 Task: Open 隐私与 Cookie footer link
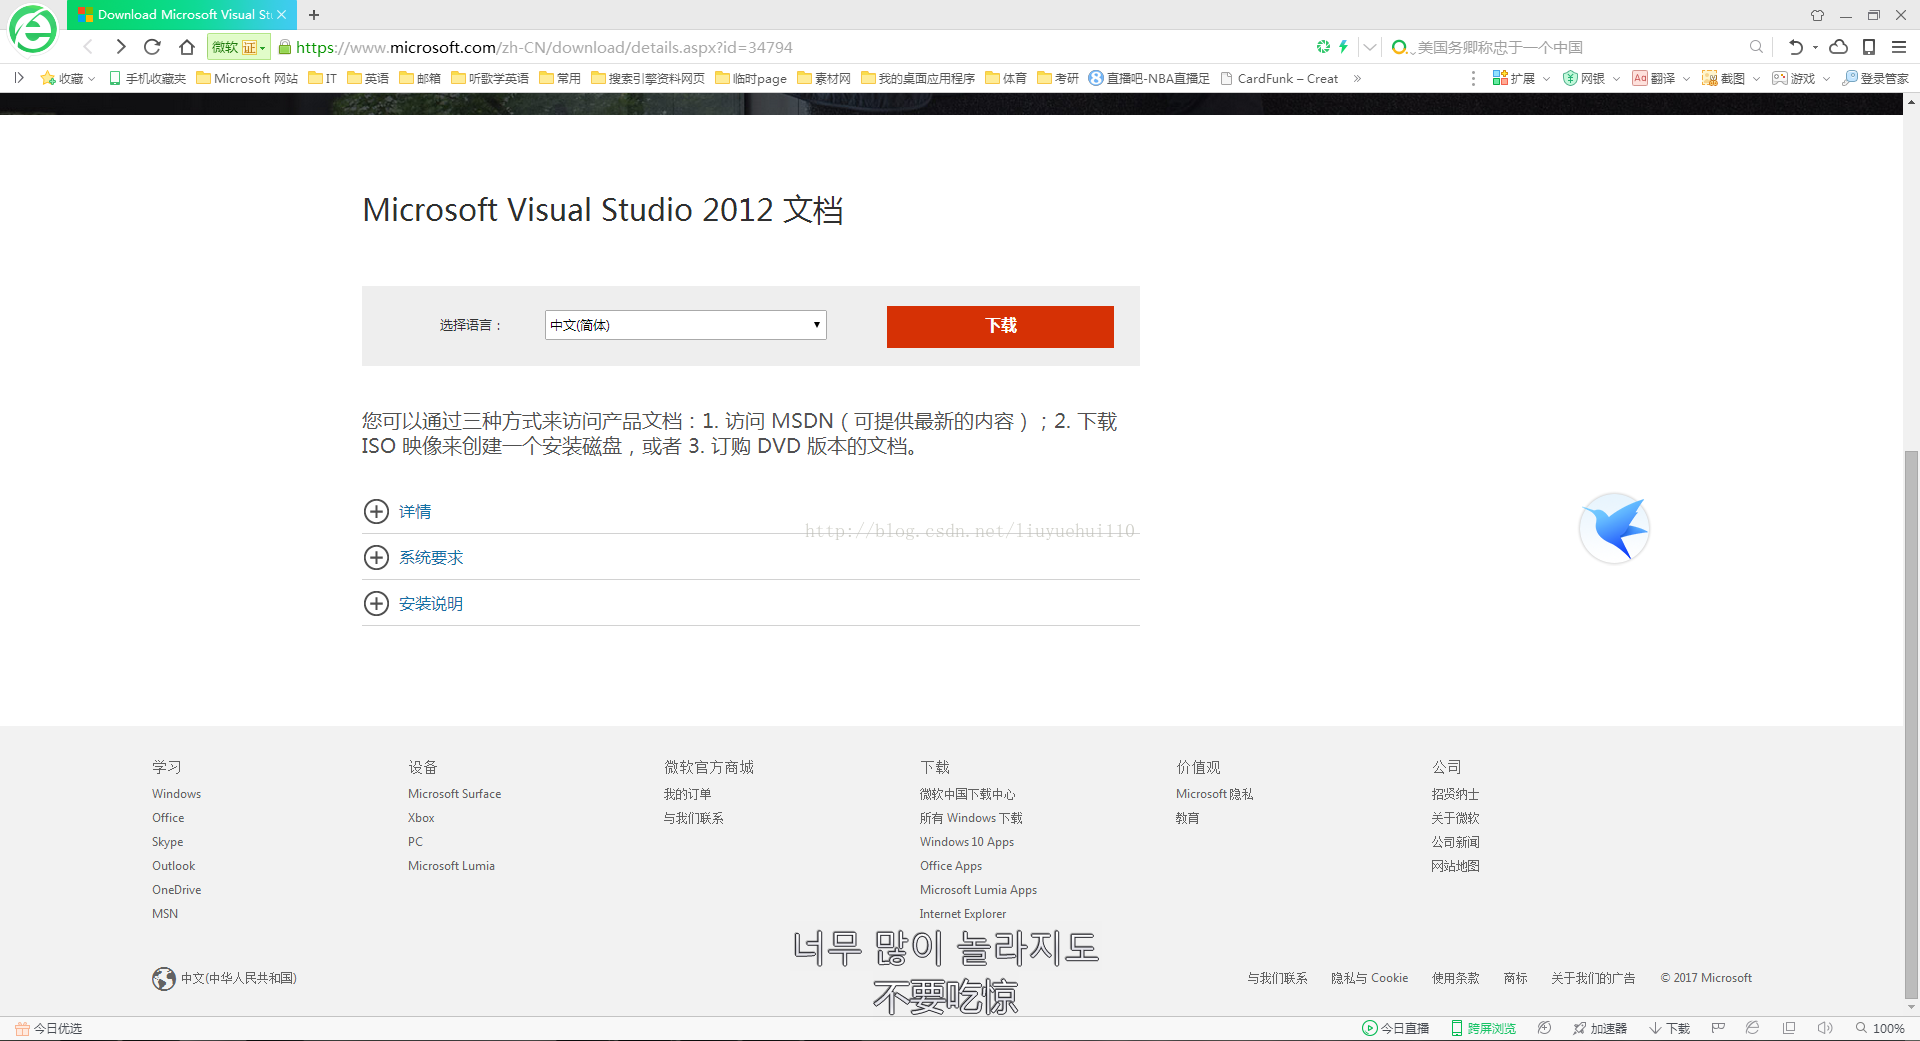(x=1369, y=978)
